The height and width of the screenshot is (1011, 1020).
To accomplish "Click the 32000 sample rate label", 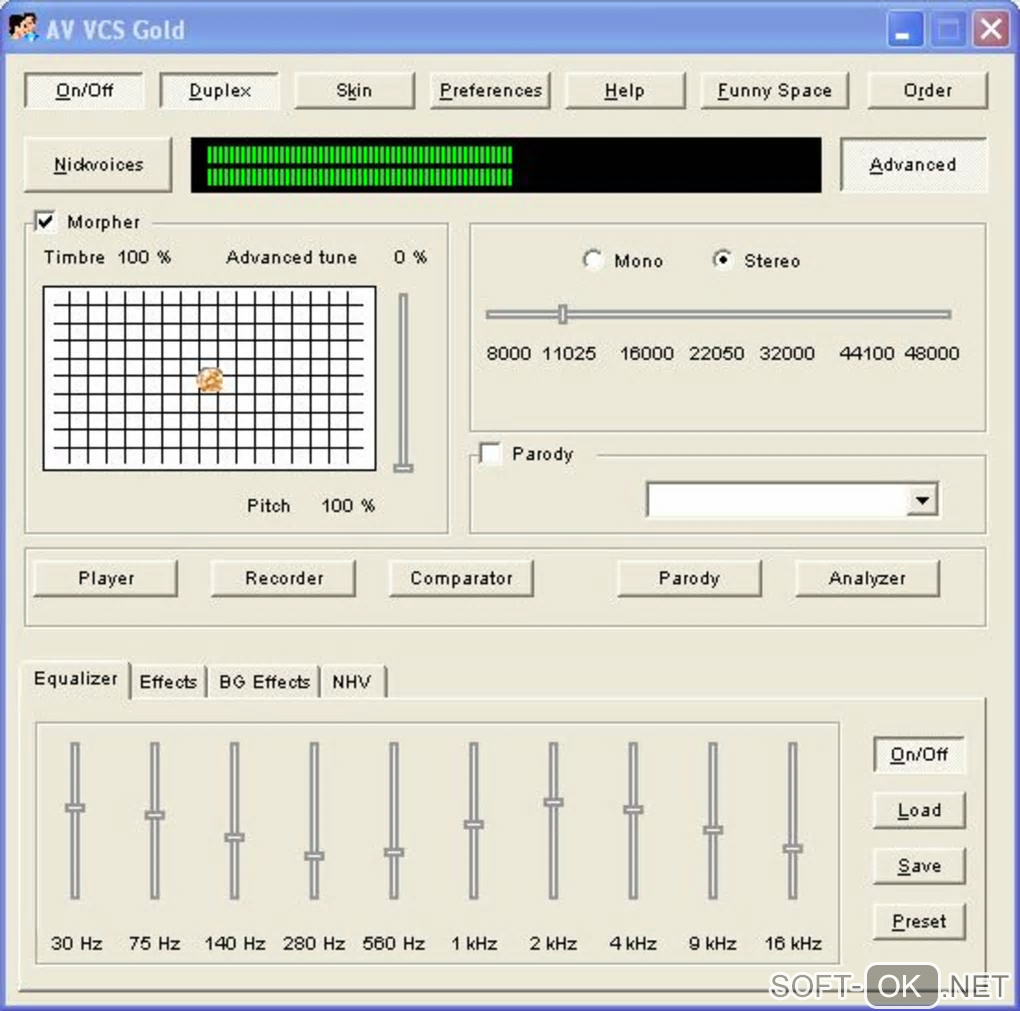I will tap(787, 353).
